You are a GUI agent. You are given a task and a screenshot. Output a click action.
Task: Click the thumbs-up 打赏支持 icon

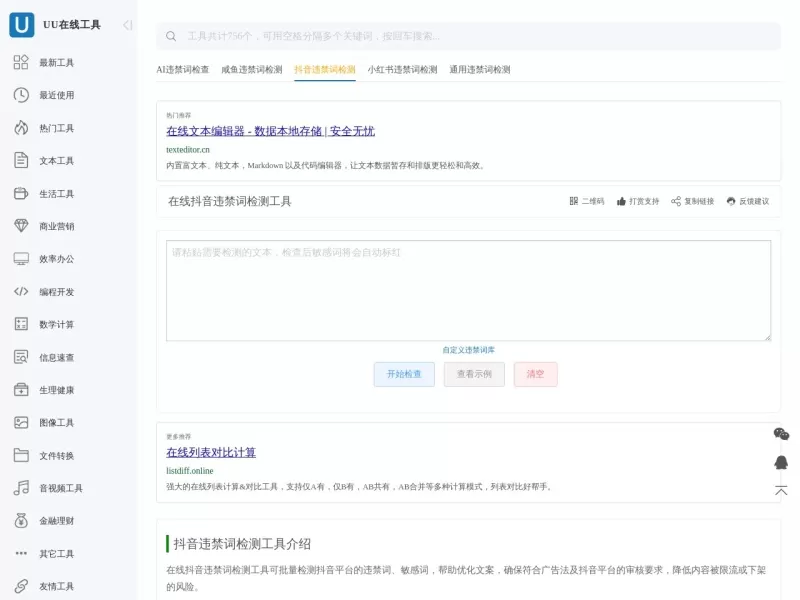pos(623,201)
